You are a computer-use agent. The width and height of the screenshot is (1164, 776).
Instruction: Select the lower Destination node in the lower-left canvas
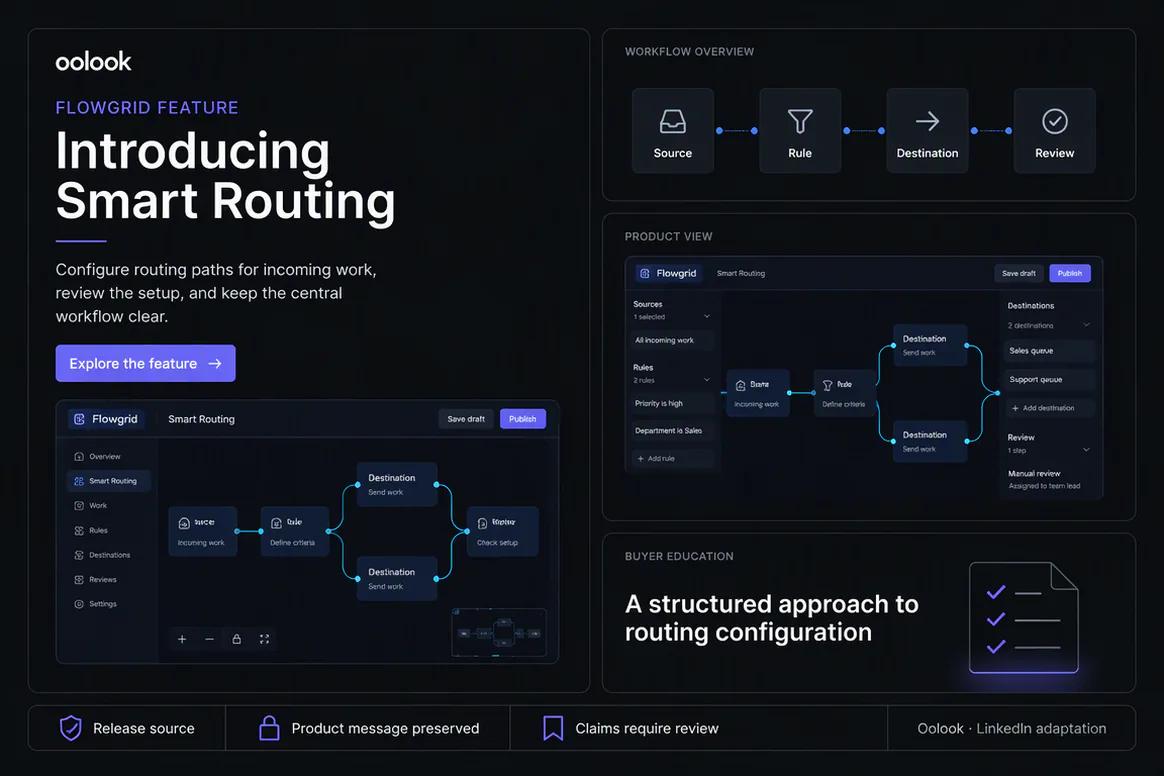pos(397,578)
